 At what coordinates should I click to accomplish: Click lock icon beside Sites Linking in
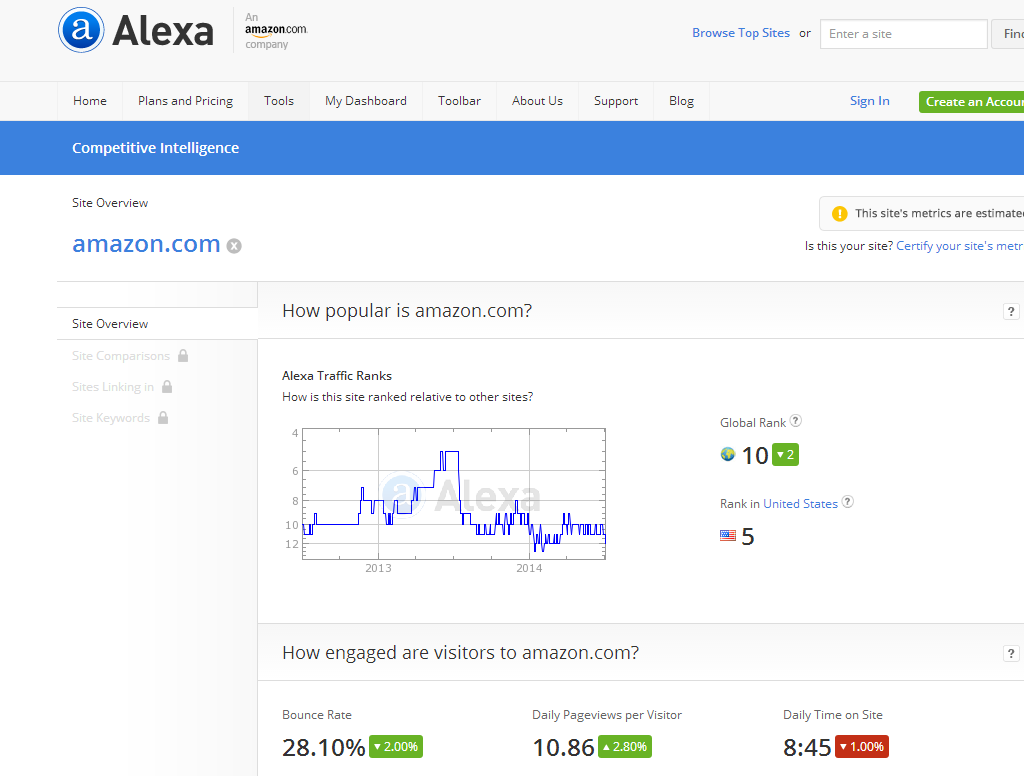coord(167,387)
